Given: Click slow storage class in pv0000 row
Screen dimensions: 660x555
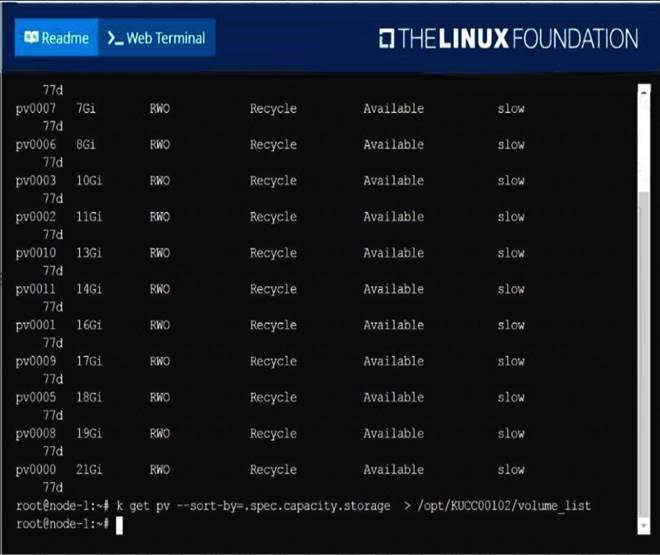Looking at the screenshot, I should [511, 470].
